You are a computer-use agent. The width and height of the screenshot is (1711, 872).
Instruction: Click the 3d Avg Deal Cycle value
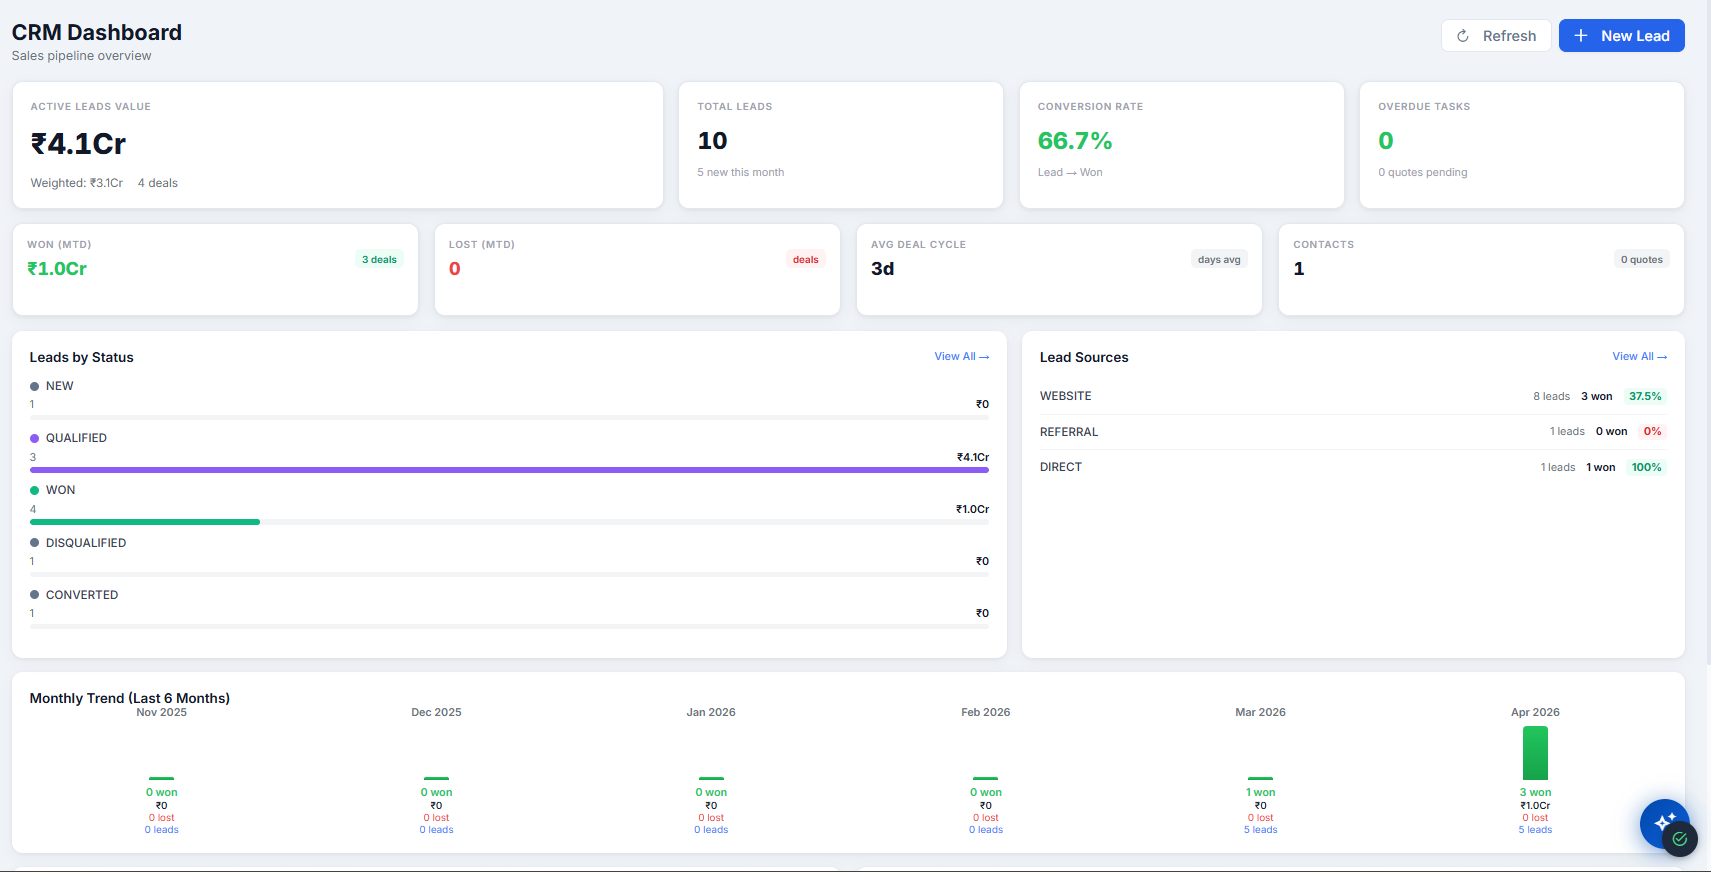point(883,269)
